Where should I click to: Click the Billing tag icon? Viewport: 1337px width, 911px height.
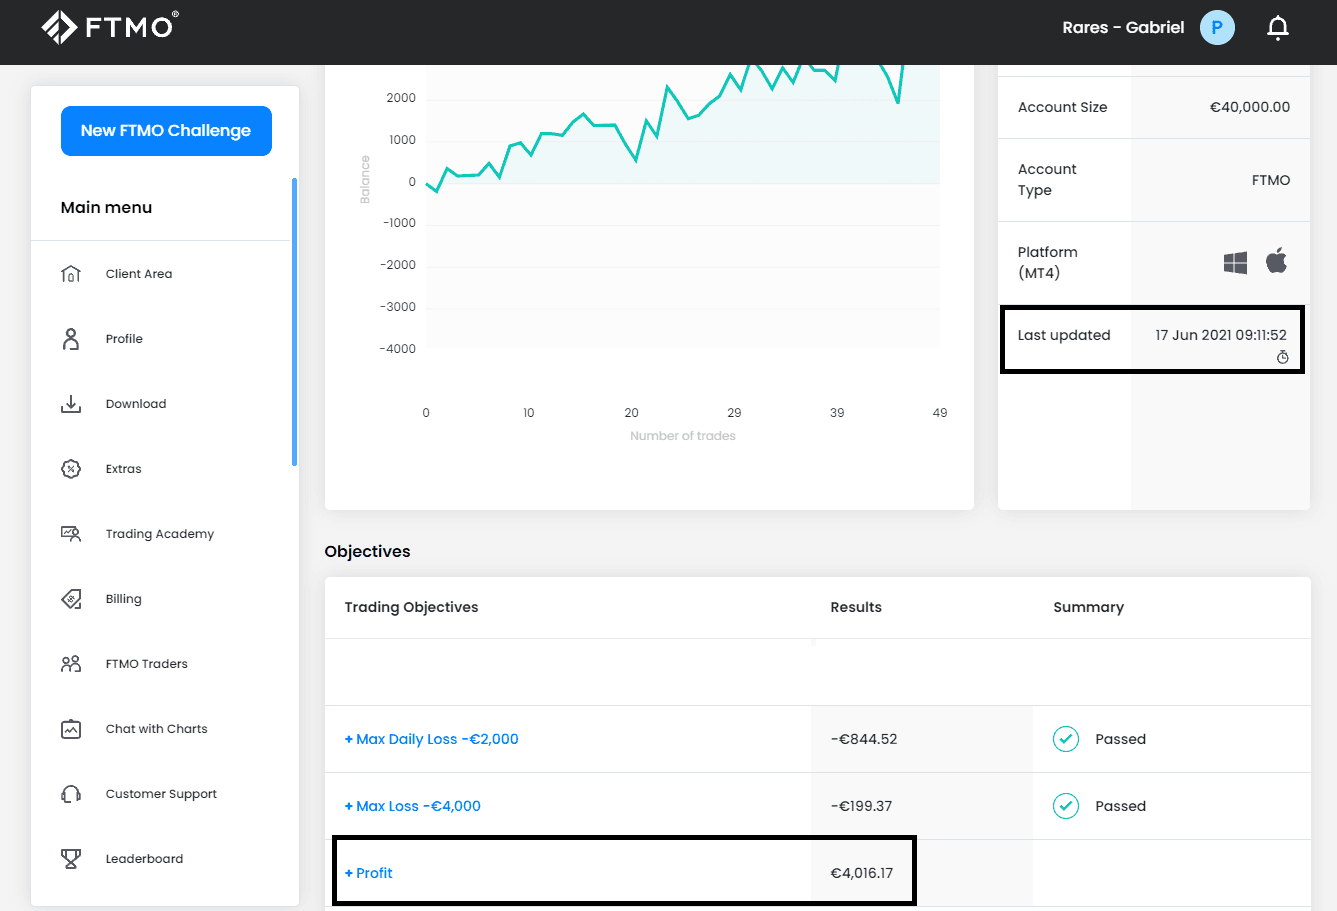coord(71,599)
